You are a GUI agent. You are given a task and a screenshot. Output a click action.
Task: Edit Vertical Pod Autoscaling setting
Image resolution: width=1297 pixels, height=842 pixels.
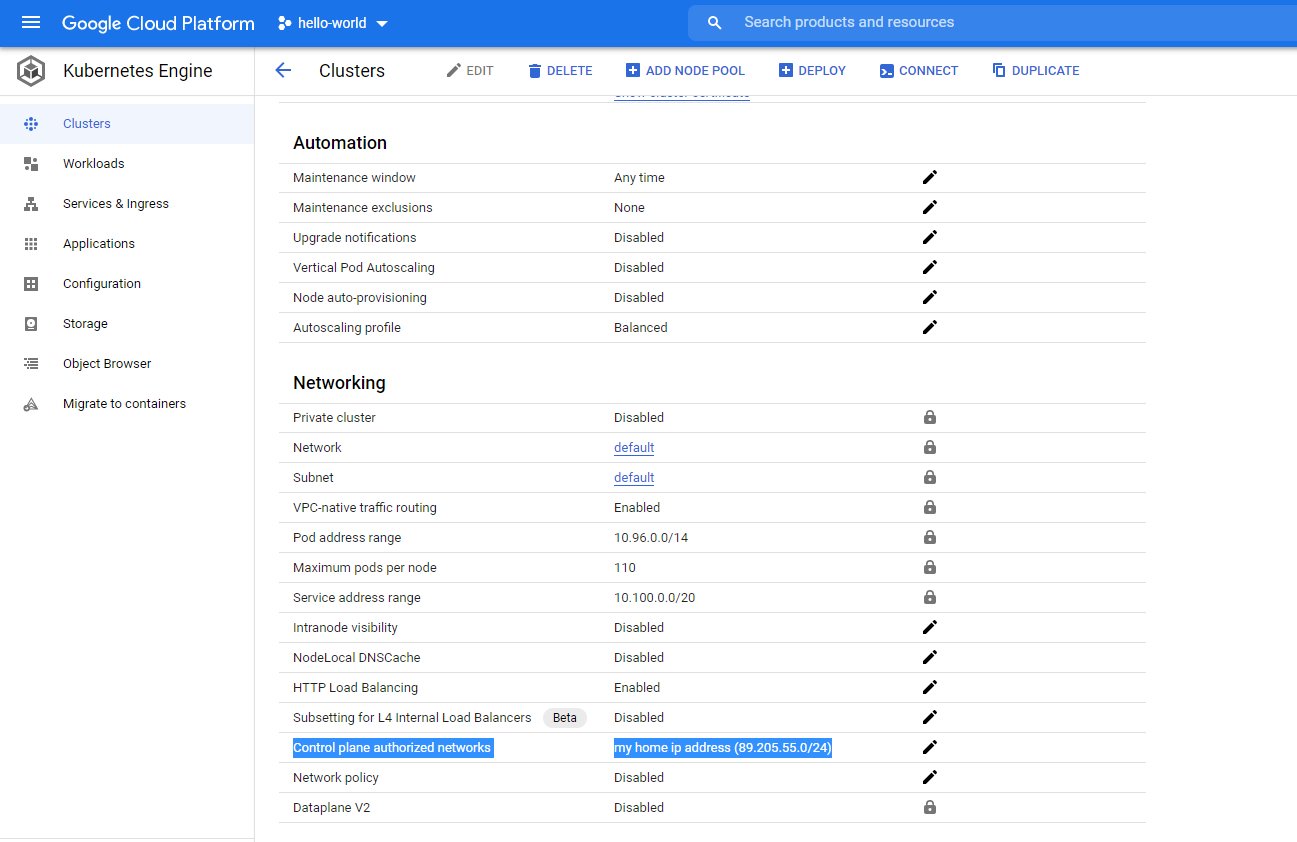click(929, 267)
